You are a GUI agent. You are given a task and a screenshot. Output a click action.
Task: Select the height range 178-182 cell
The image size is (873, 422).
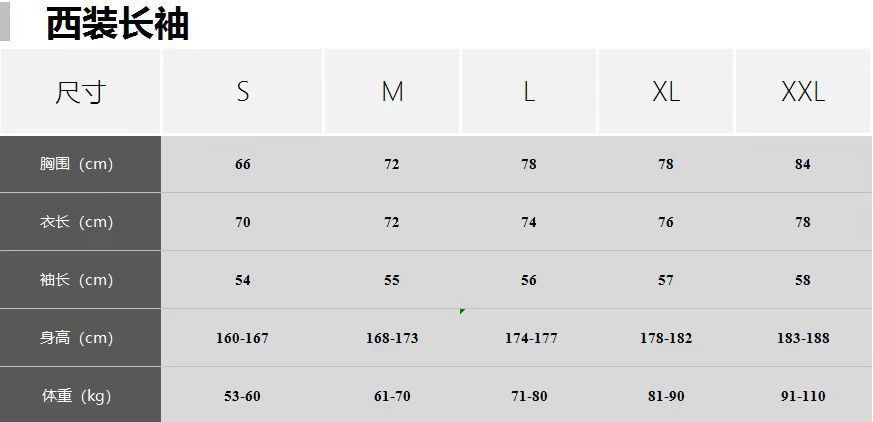(666, 338)
